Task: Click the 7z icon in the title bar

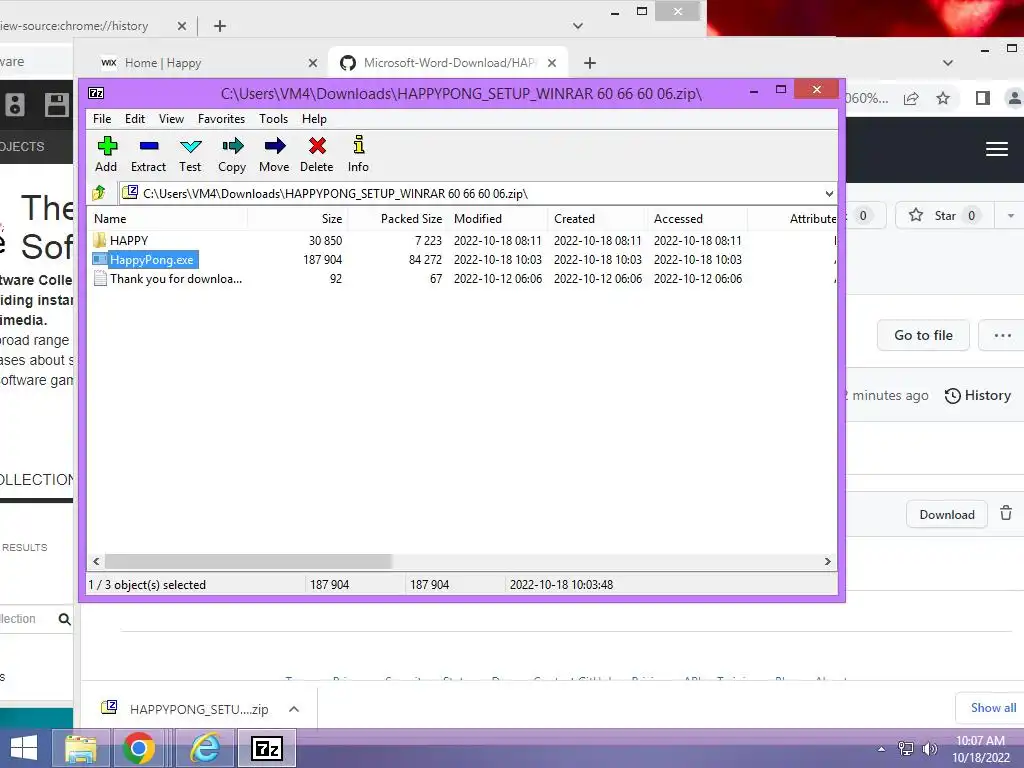Action: click(x=96, y=93)
